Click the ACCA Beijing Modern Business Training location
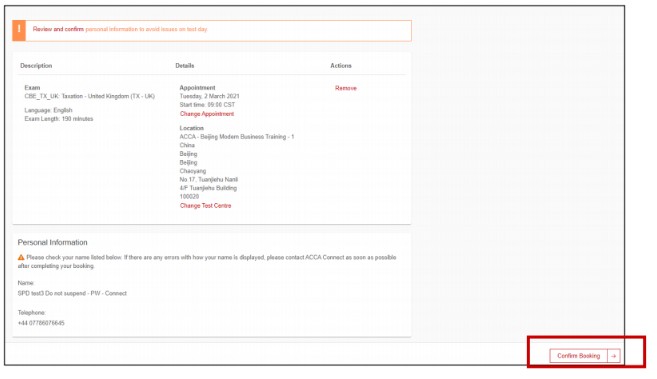Image resolution: width=657 pixels, height=379 pixels. point(237,137)
